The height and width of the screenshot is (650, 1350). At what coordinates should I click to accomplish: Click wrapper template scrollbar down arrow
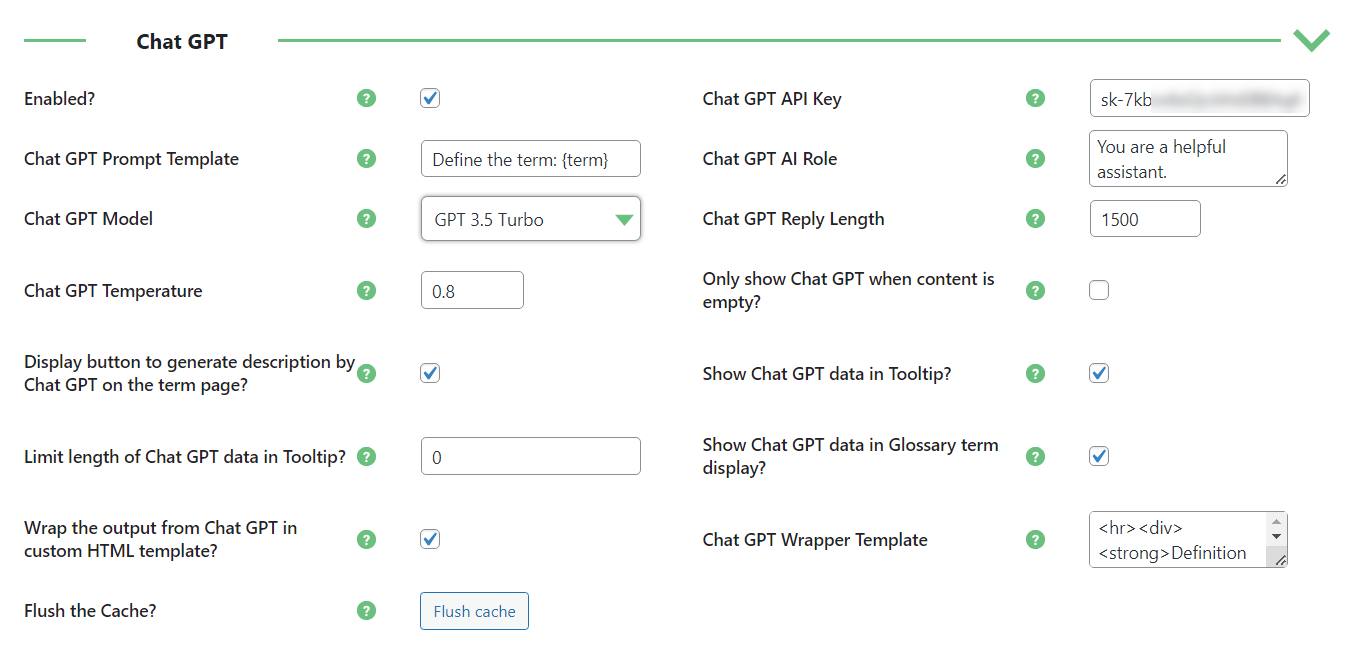click(1276, 537)
